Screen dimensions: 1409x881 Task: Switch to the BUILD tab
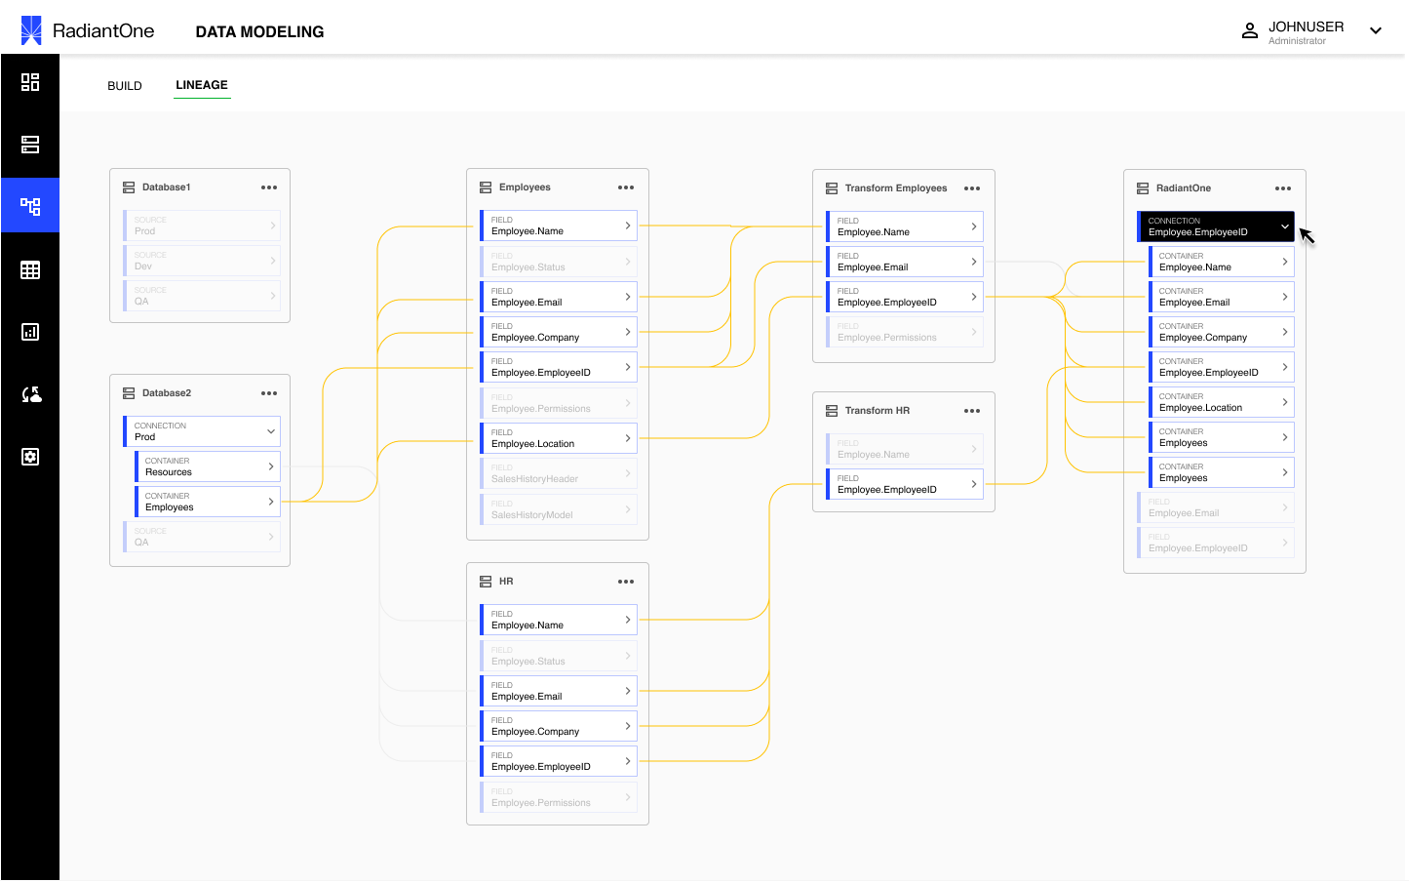(x=125, y=86)
